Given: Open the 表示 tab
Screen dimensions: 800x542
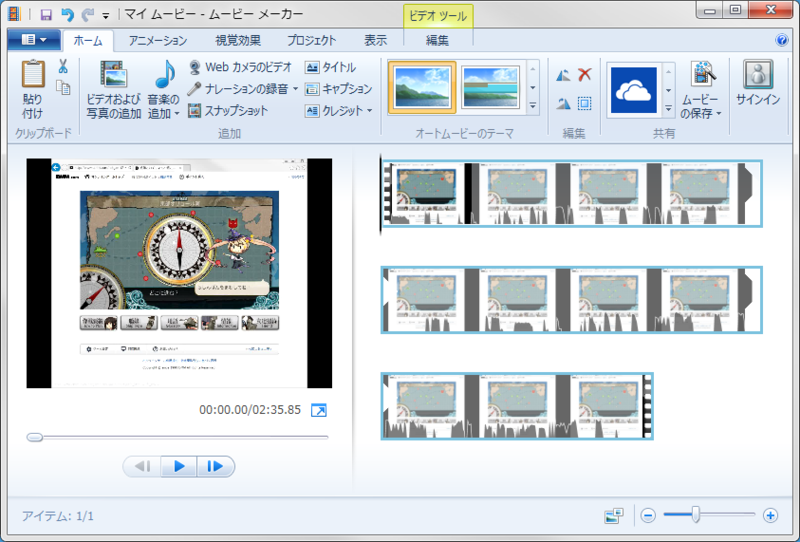Looking at the screenshot, I should (376, 41).
